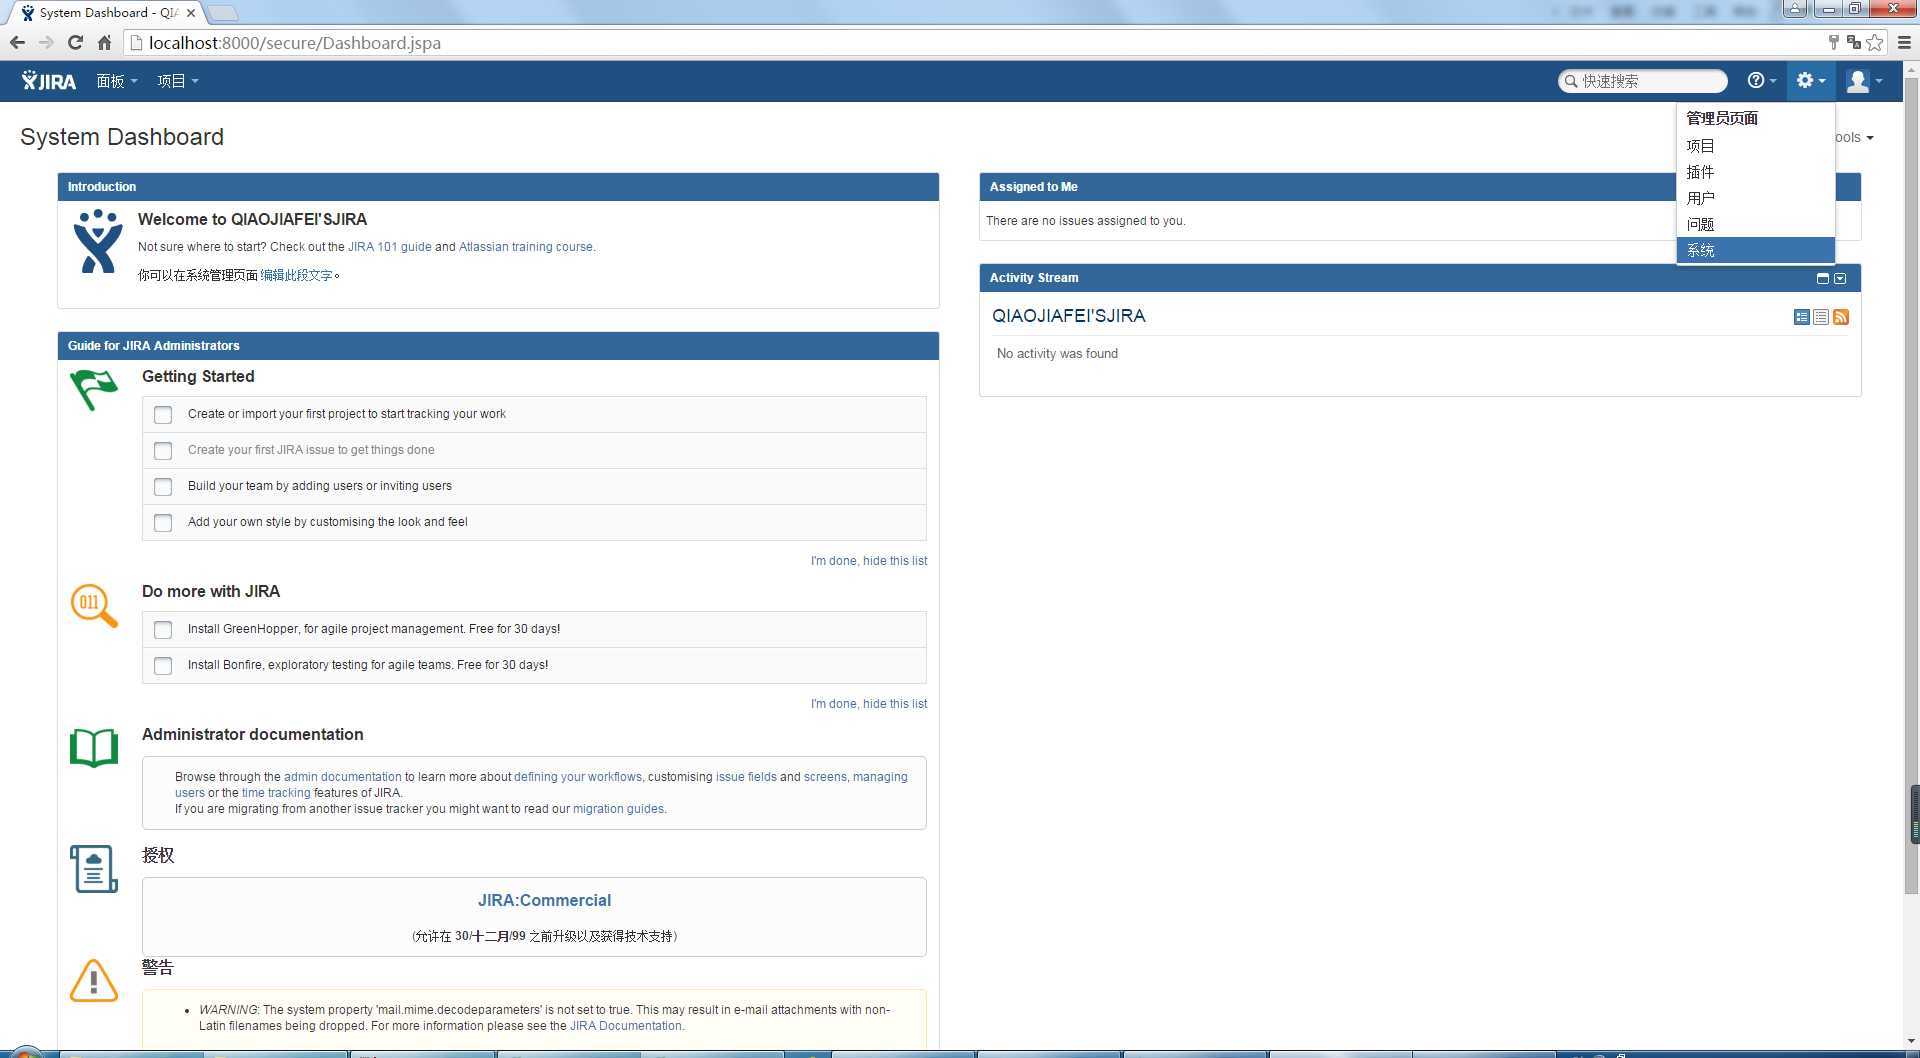Open the JIRA 101 guide link
The width and height of the screenshot is (1920, 1058).
click(389, 247)
